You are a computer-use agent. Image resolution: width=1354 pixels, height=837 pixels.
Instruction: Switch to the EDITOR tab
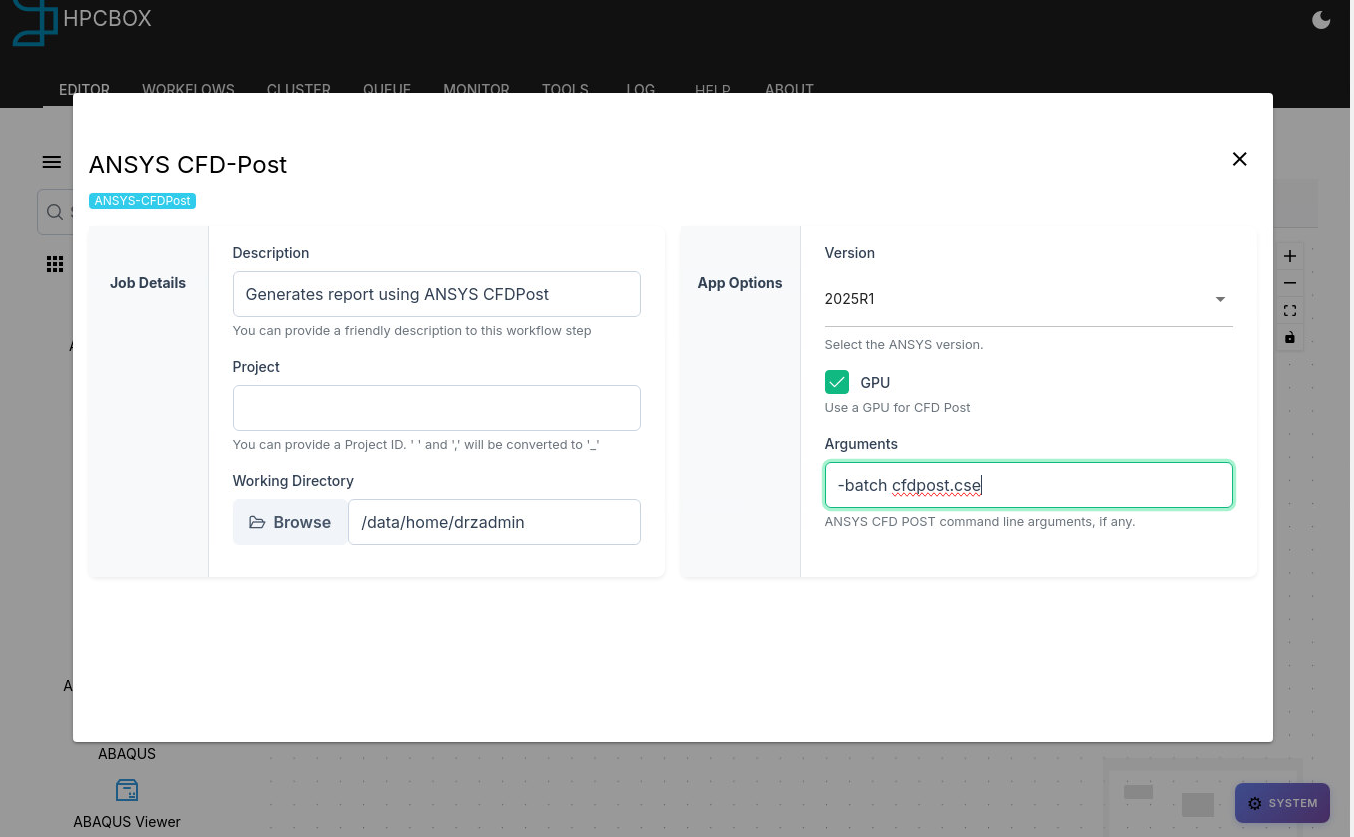84,89
